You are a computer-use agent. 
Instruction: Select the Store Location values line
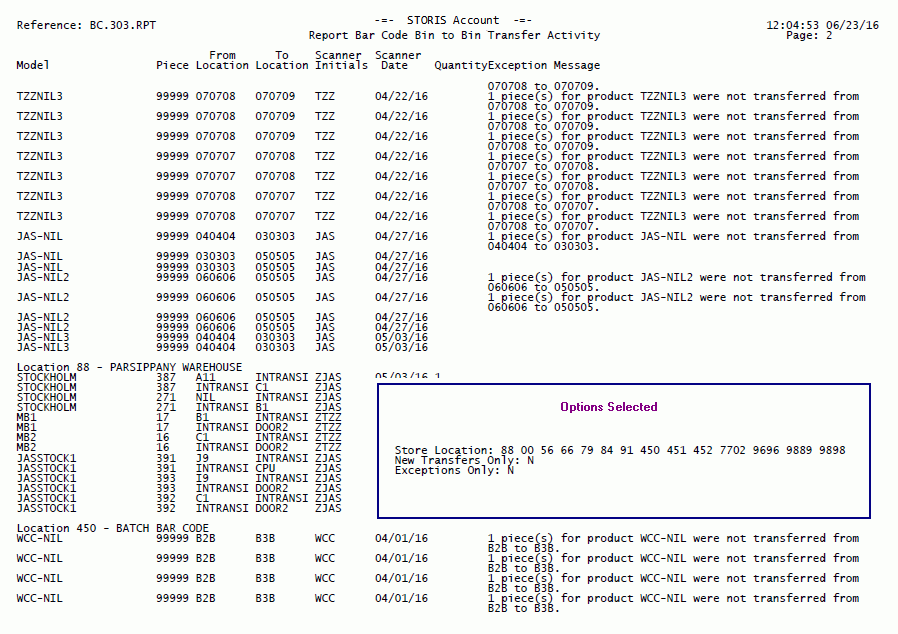click(x=619, y=450)
